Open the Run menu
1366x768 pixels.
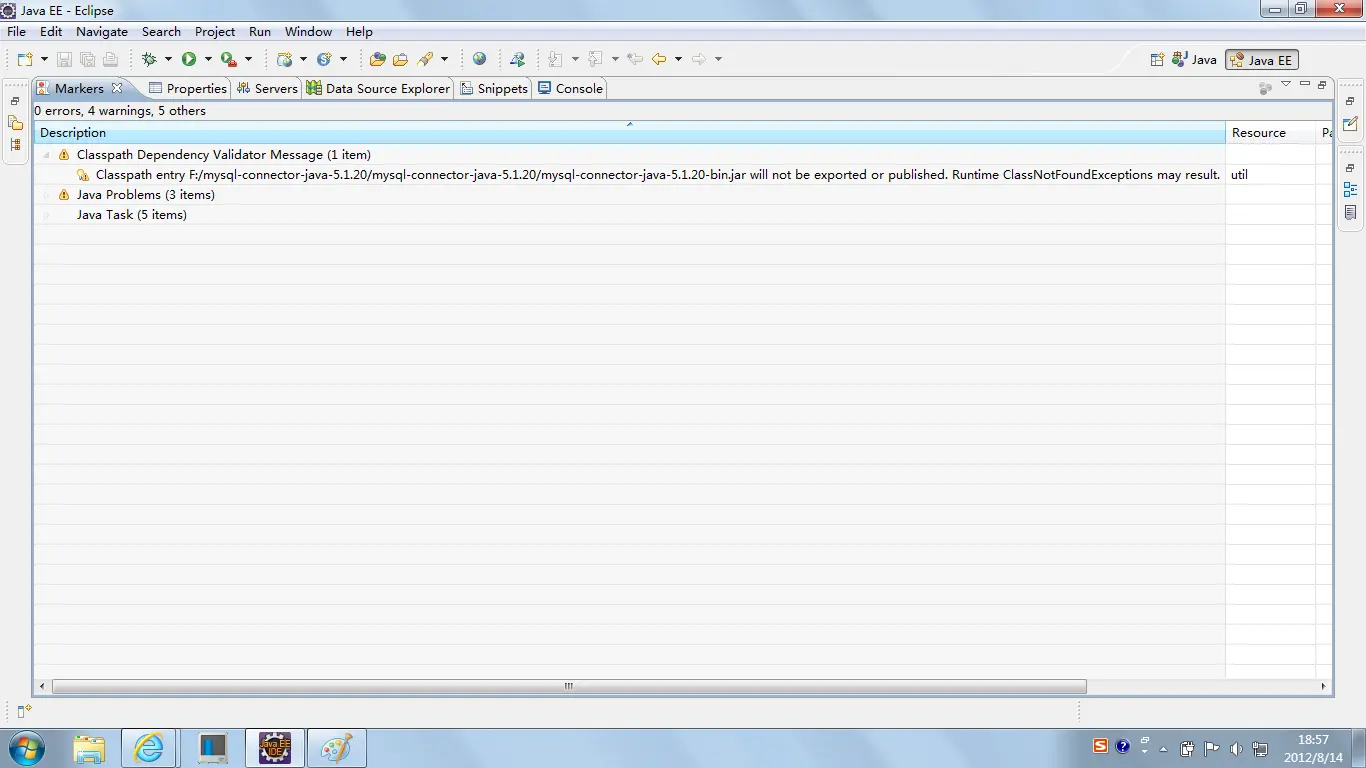(x=260, y=32)
